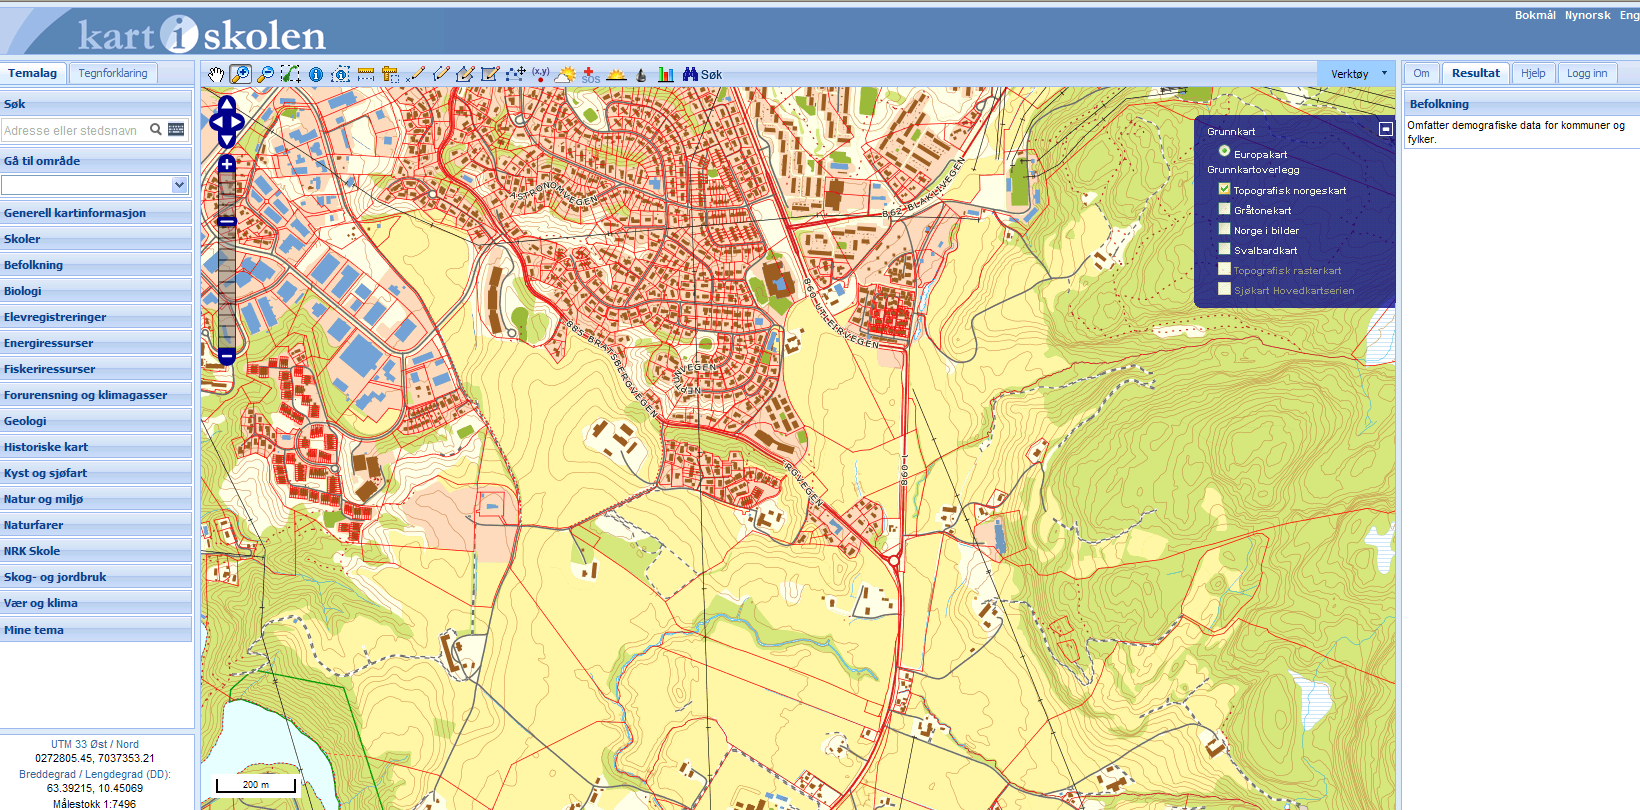Viewport: 1640px width, 810px height.
Task: Open the Hjelp tab
Action: pyautogui.click(x=1533, y=73)
